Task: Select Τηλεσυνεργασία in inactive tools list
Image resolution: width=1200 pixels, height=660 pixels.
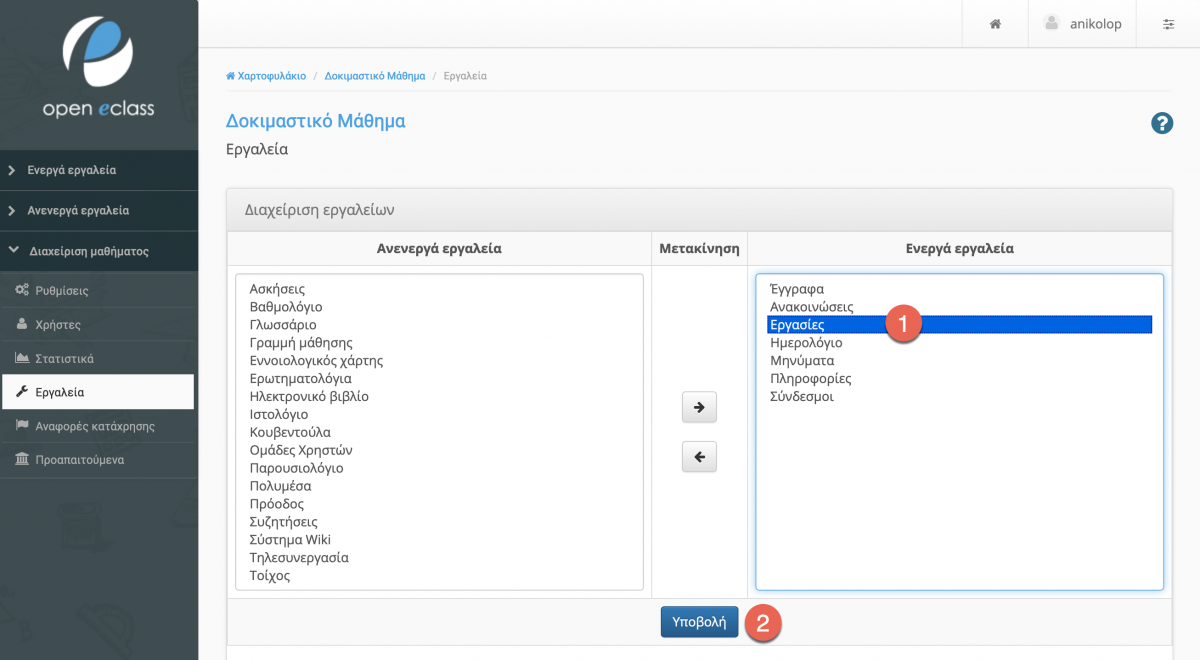Action: tap(299, 558)
